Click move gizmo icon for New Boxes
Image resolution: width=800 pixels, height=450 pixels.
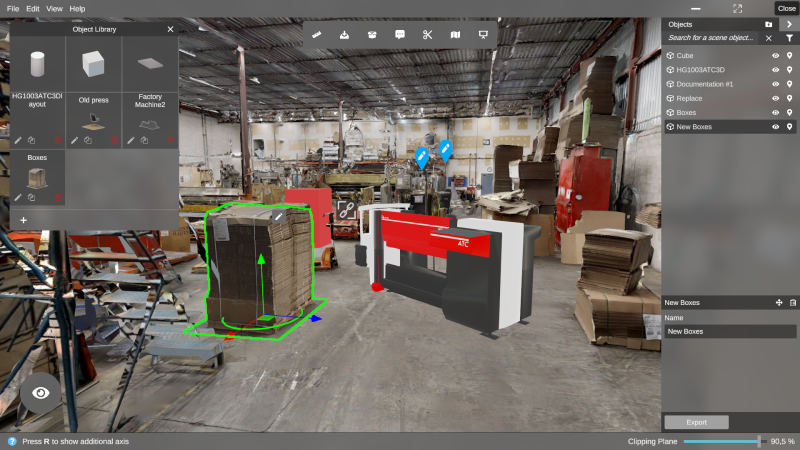(779, 303)
